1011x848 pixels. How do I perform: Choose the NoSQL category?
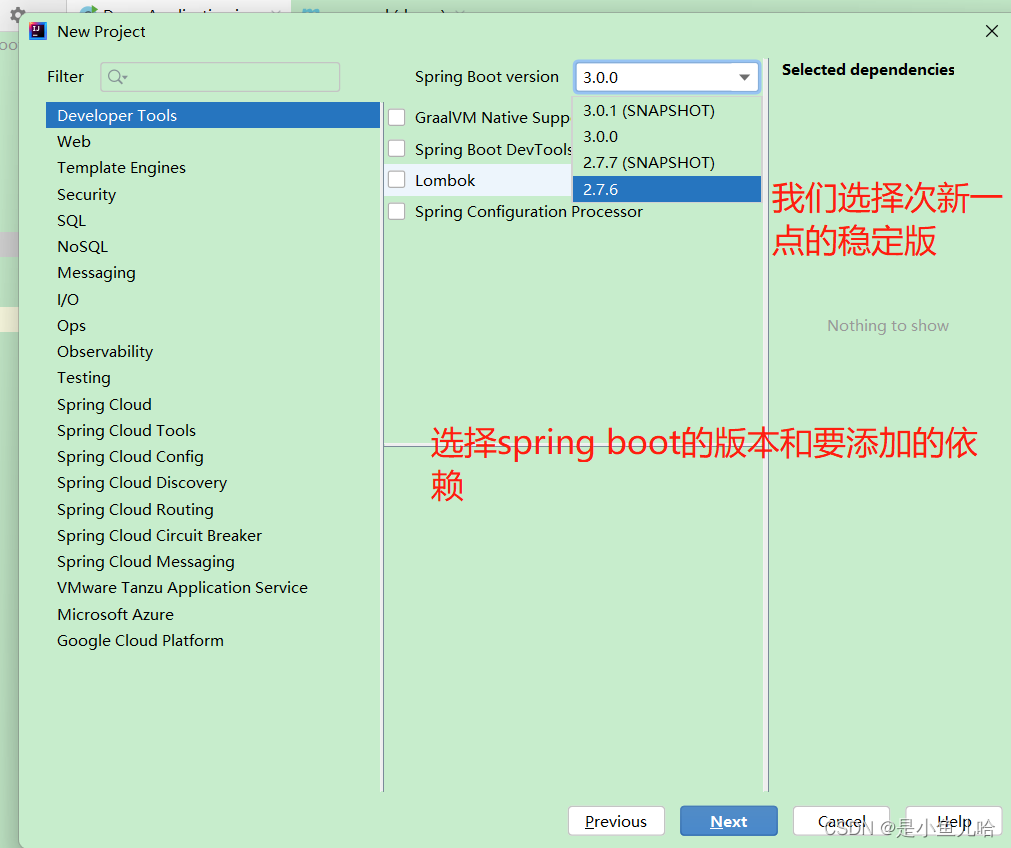(213, 246)
